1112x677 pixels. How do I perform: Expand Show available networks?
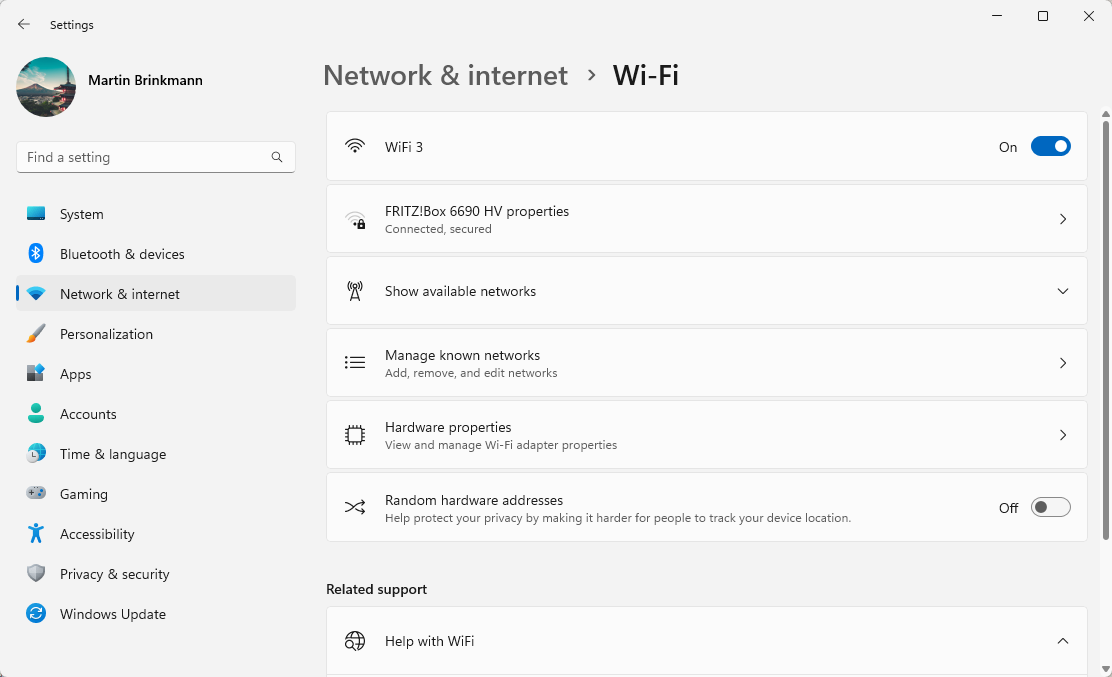pos(1062,291)
